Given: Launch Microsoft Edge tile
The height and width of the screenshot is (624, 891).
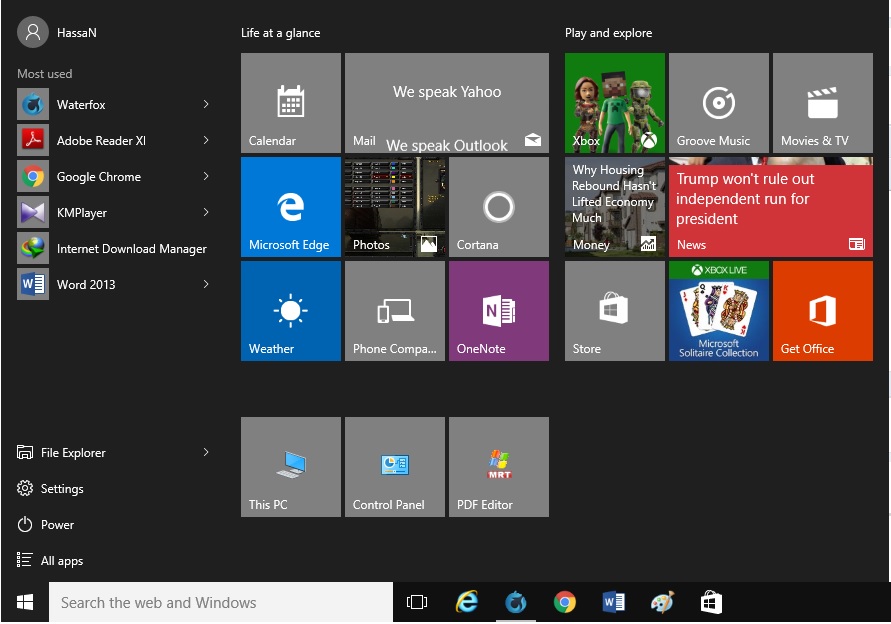Looking at the screenshot, I should tap(290, 207).
